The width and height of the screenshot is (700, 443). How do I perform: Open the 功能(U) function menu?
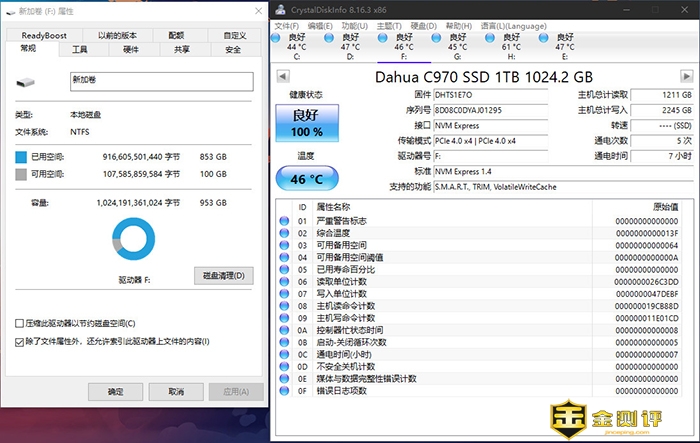point(353,25)
